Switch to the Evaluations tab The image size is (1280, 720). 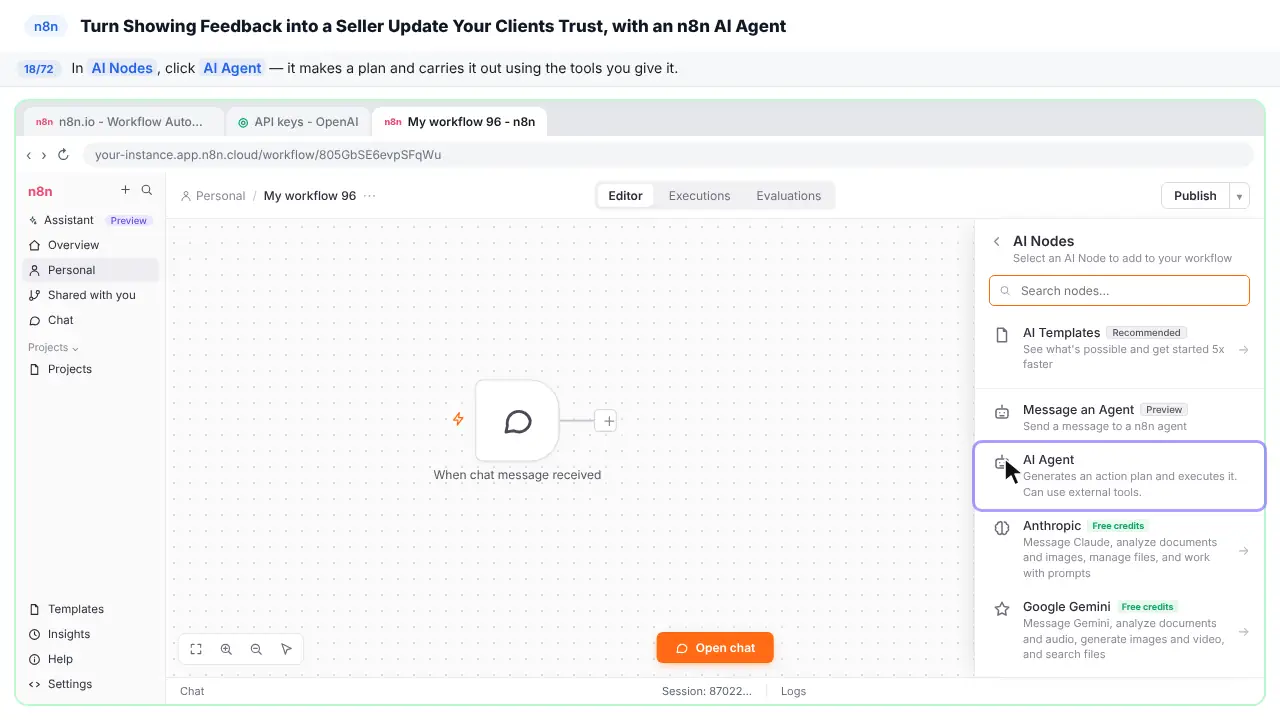788,196
